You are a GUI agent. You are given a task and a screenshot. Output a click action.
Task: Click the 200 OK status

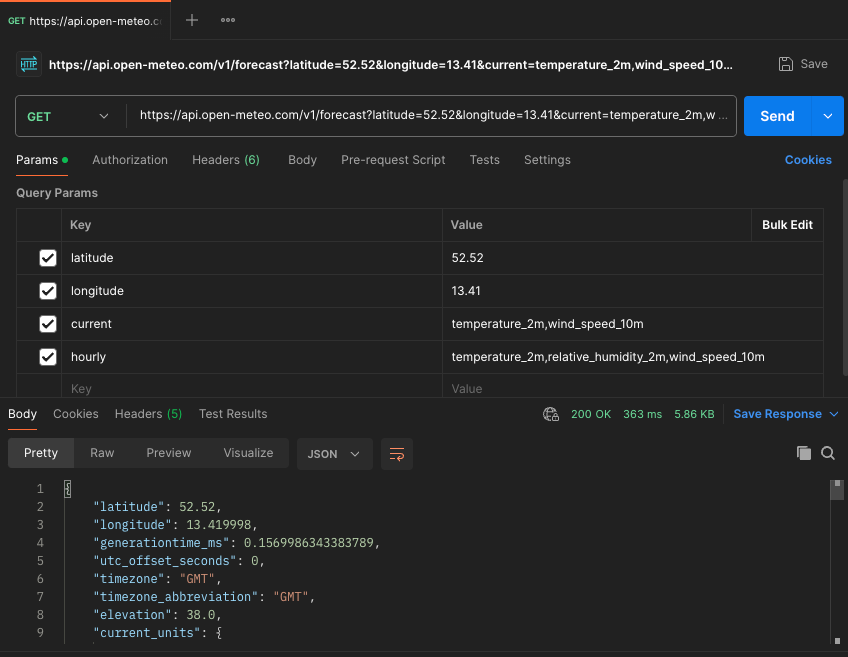point(591,414)
